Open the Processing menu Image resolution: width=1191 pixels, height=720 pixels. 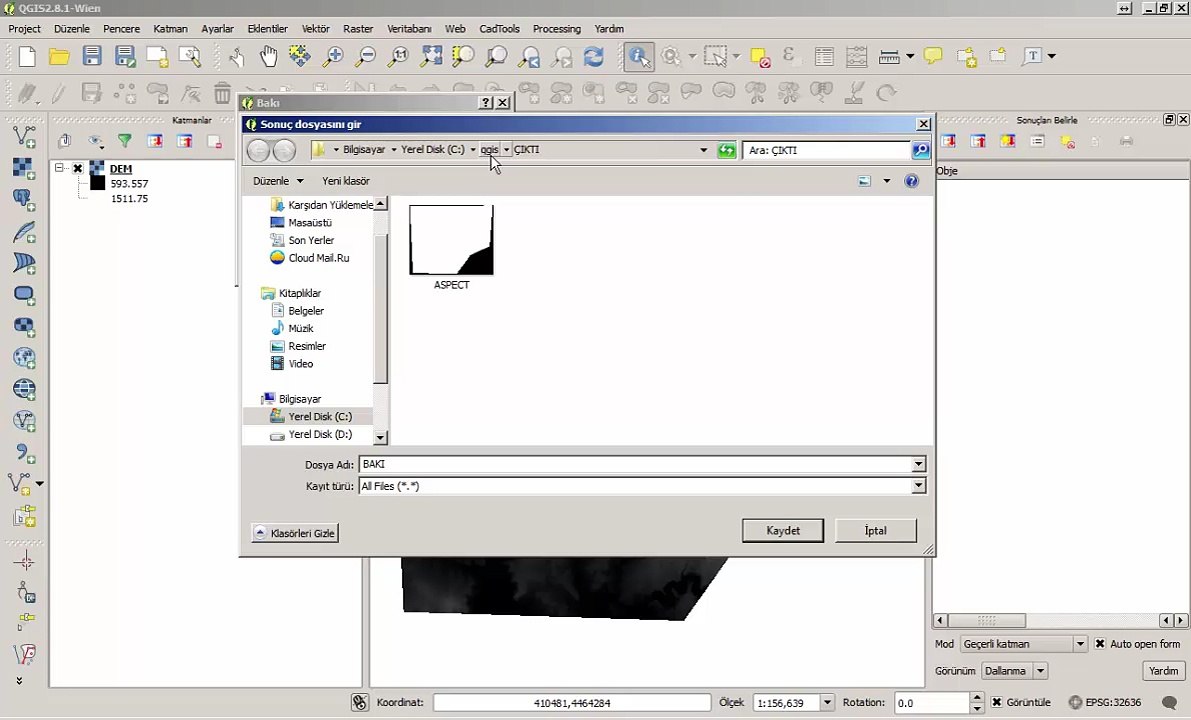click(557, 29)
